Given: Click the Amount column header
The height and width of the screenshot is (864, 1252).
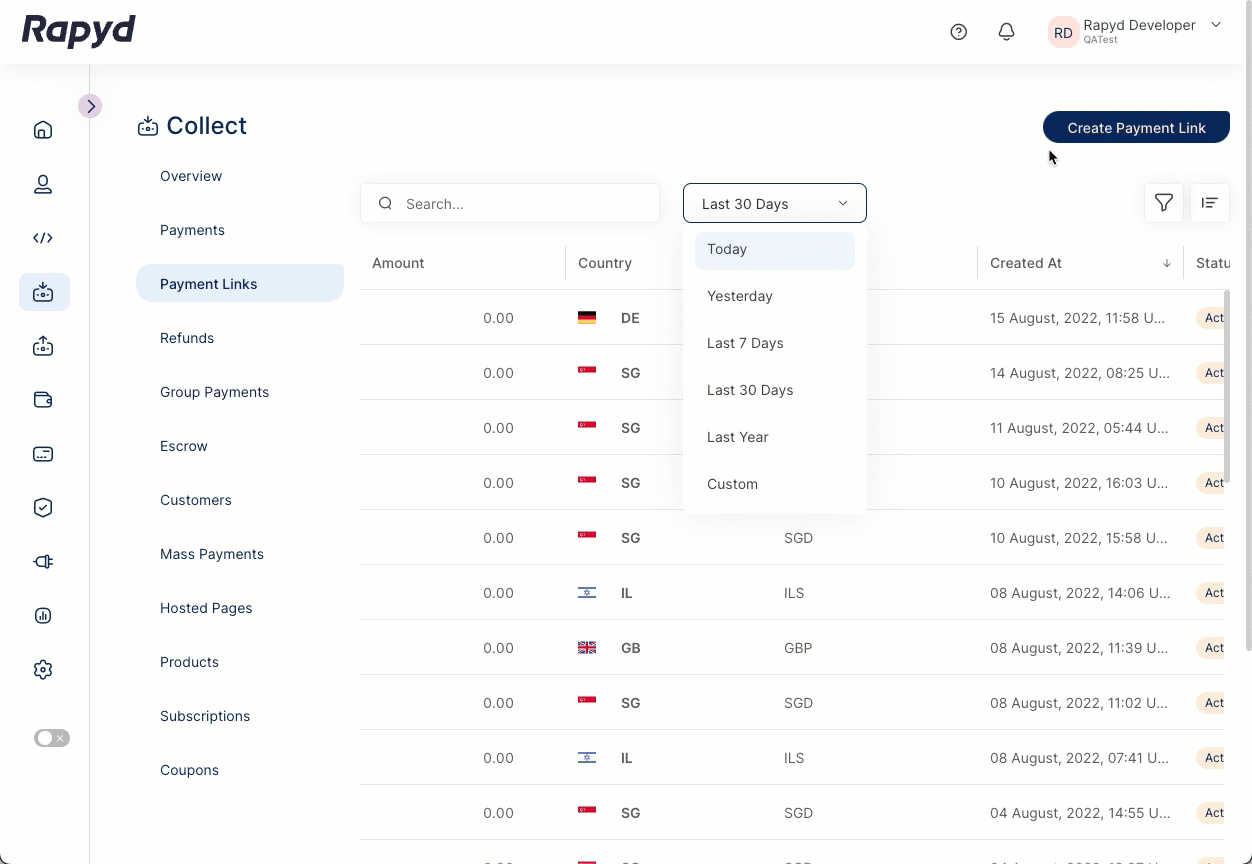Looking at the screenshot, I should pyautogui.click(x=398, y=263).
